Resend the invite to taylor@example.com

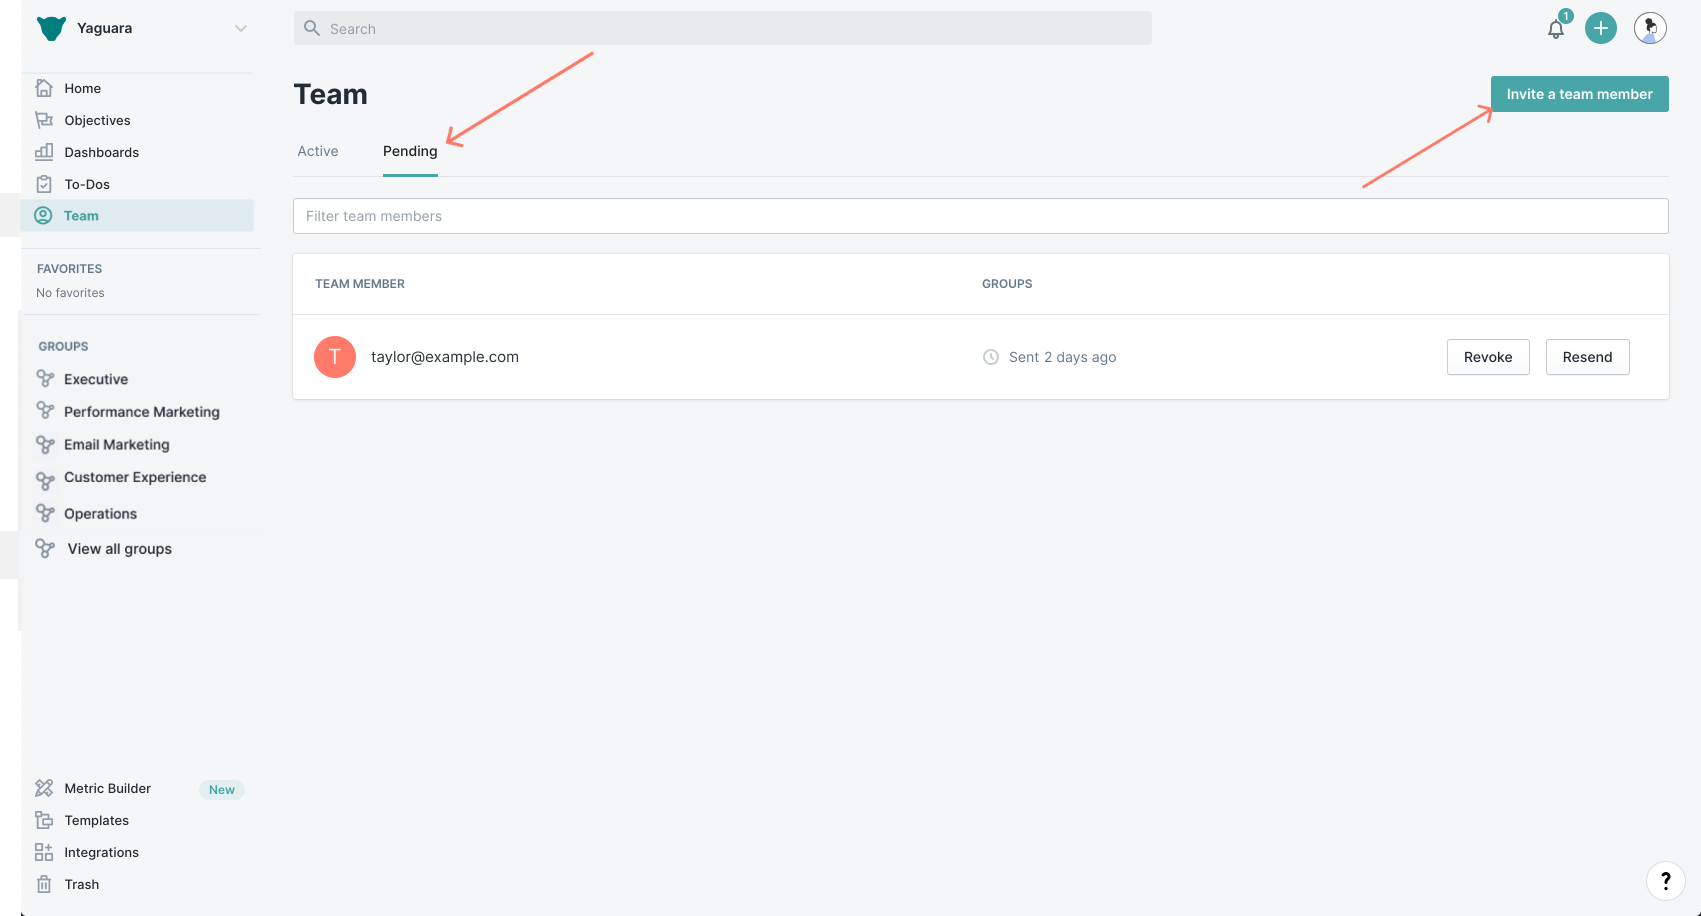tap(1587, 357)
